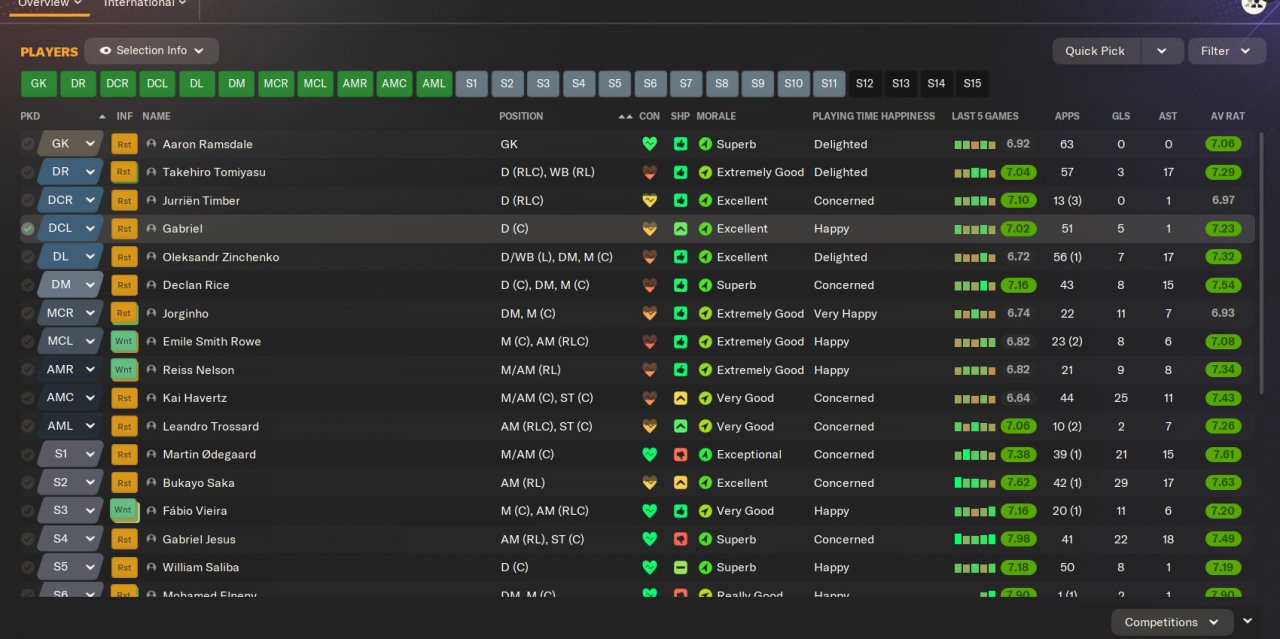Toggle the selection check for Jorginho
Image resolution: width=1280 pixels, height=639 pixels.
pos(28,313)
